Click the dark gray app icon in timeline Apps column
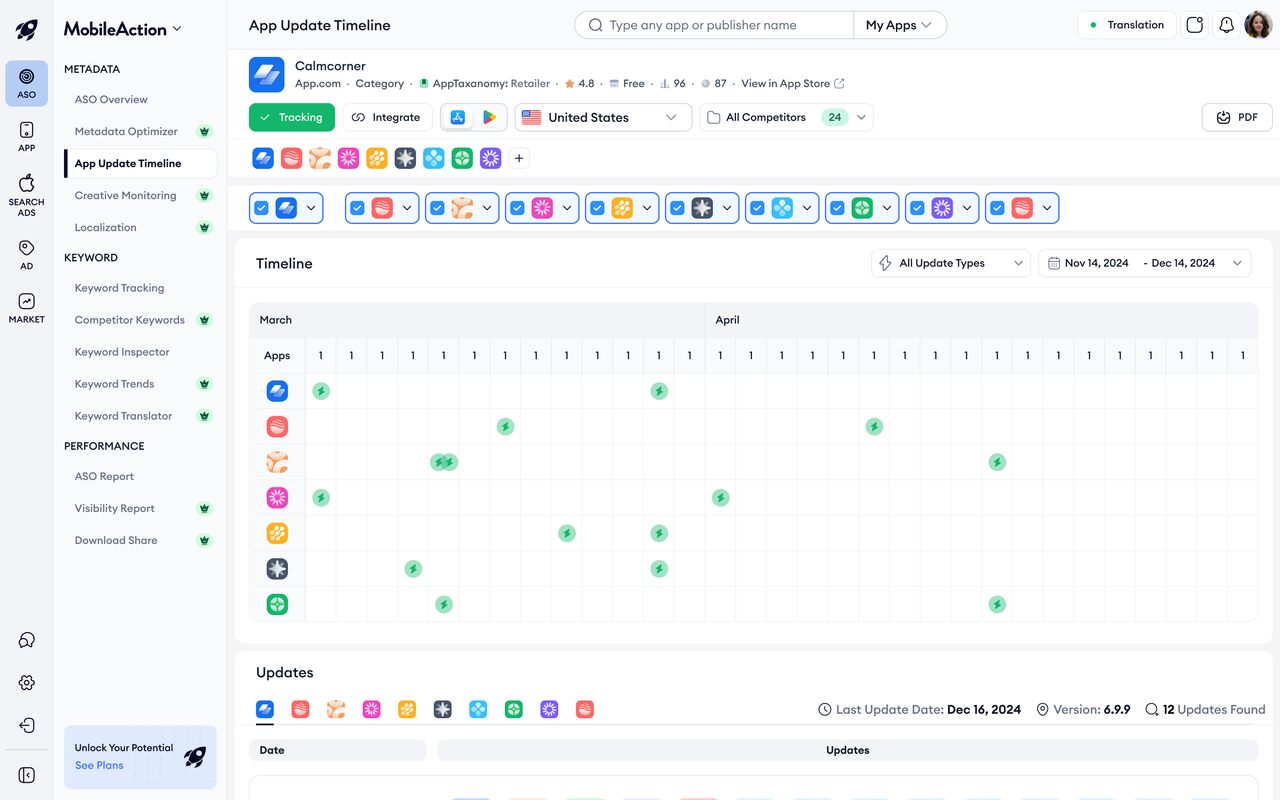Image resolution: width=1280 pixels, height=800 pixels. tap(277, 569)
